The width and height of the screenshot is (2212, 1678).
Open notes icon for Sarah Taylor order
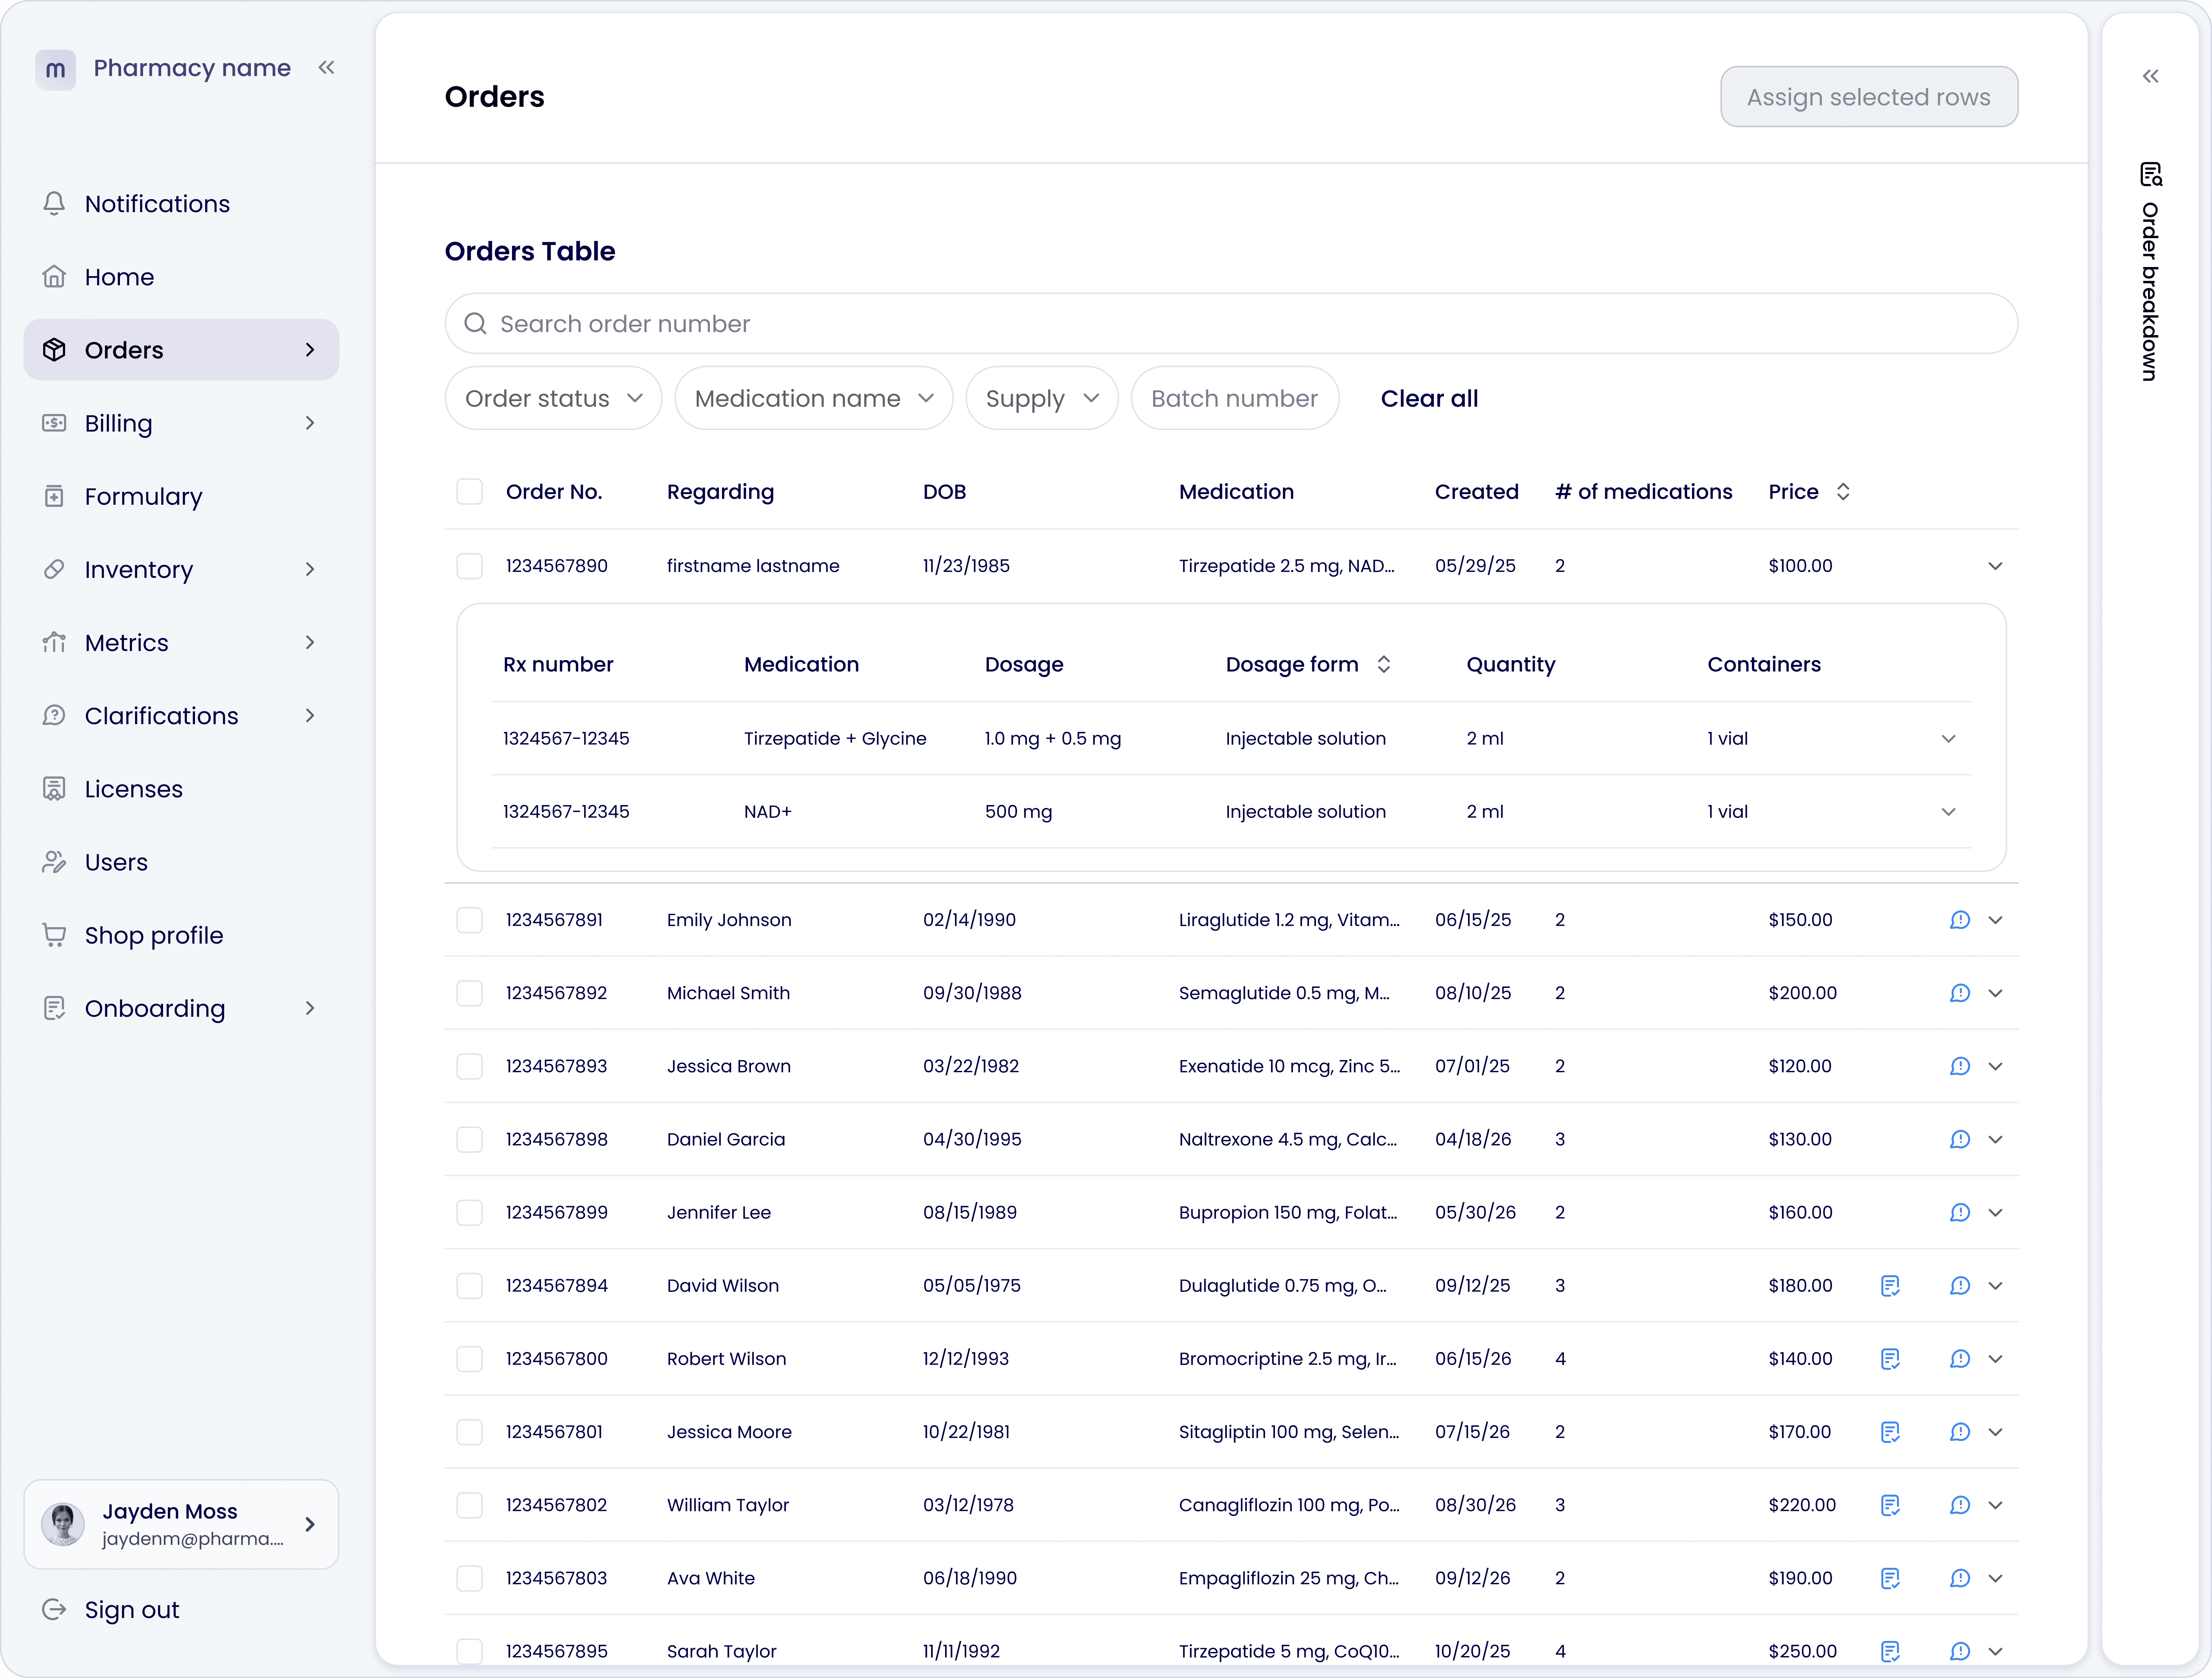click(x=1890, y=1651)
